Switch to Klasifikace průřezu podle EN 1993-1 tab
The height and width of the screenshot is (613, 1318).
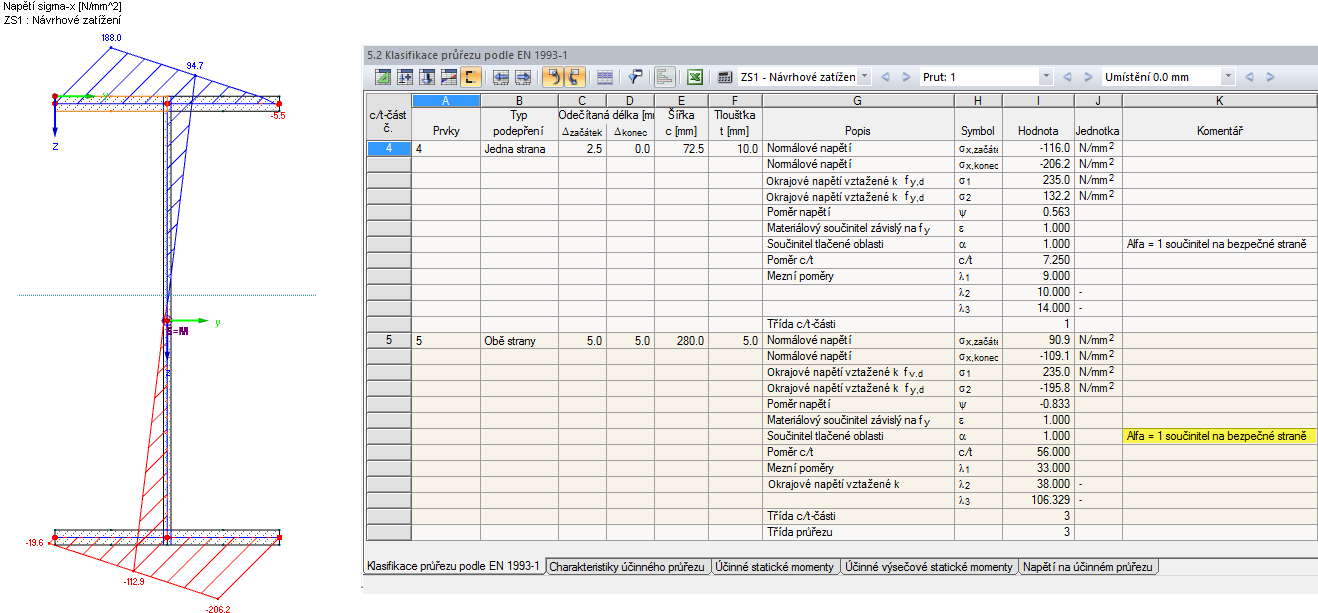coord(453,567)
